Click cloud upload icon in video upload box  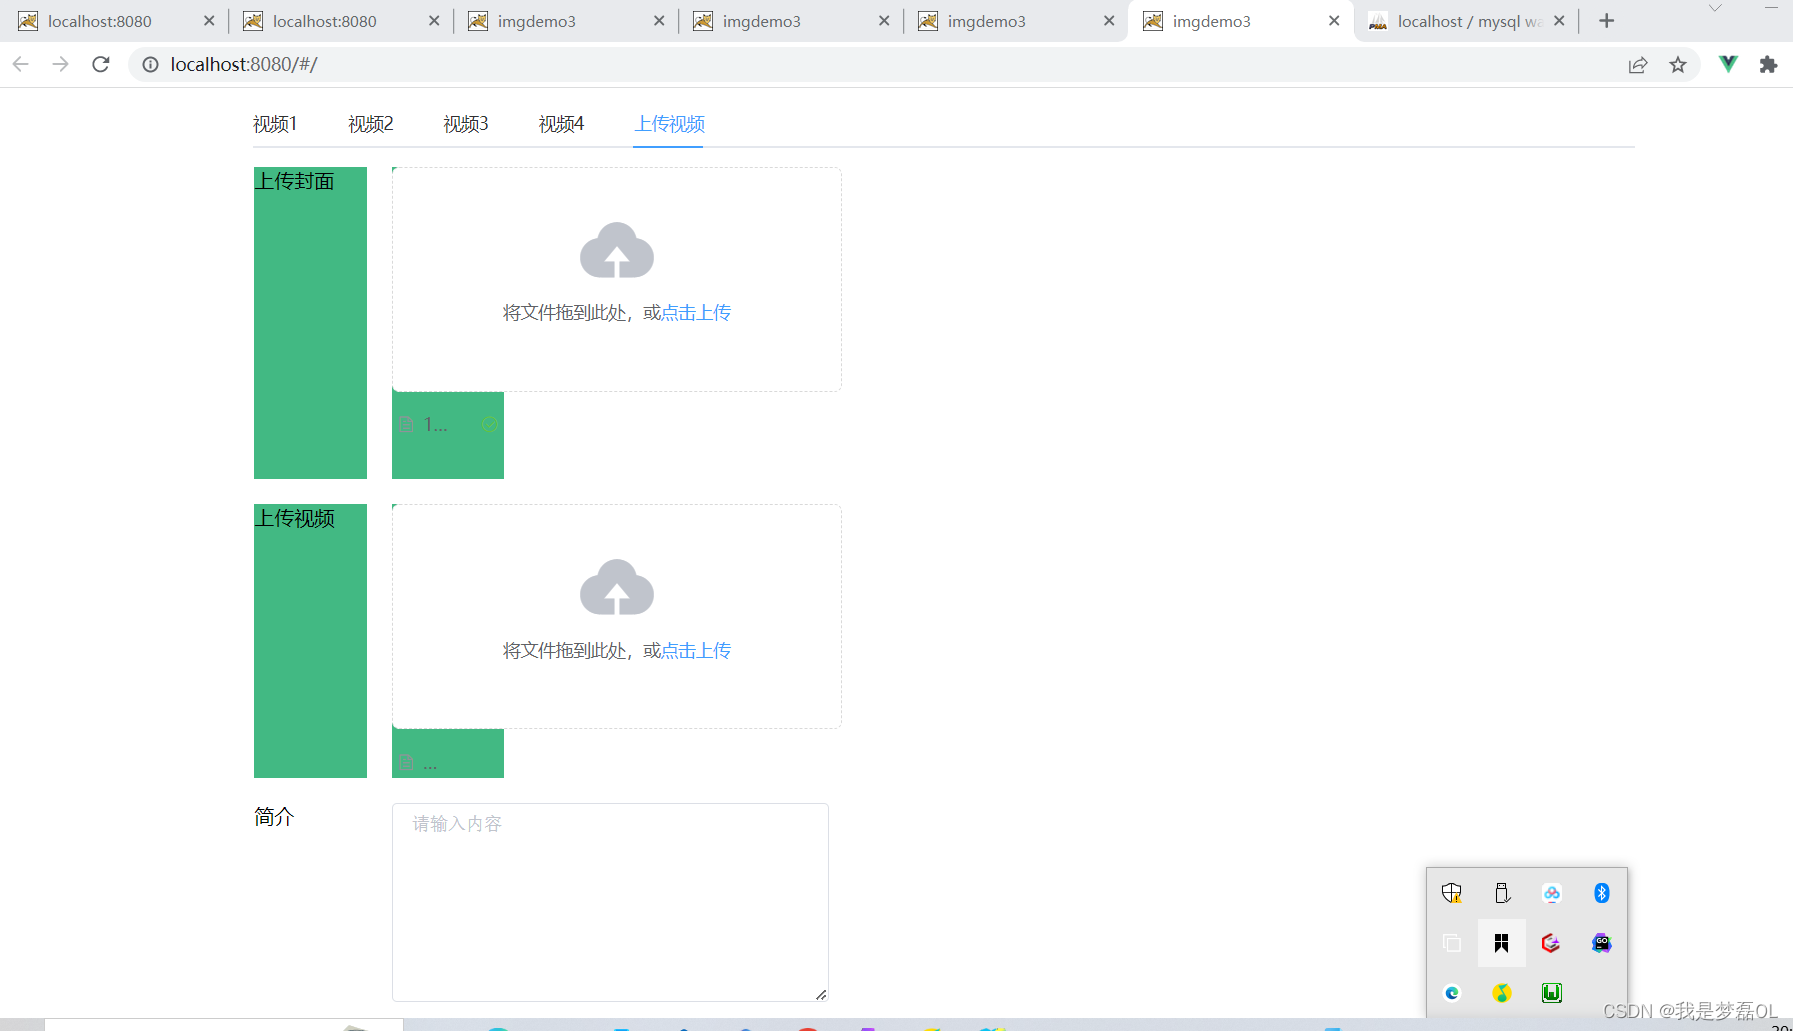[x=617, y=587]
